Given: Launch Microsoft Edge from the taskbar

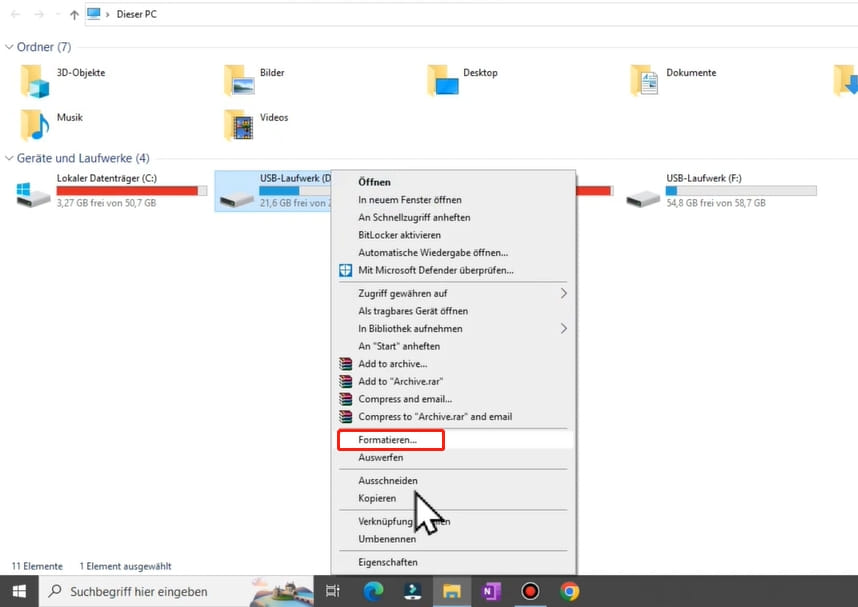Looking at the screenshot, I should [x=373, y=592].
